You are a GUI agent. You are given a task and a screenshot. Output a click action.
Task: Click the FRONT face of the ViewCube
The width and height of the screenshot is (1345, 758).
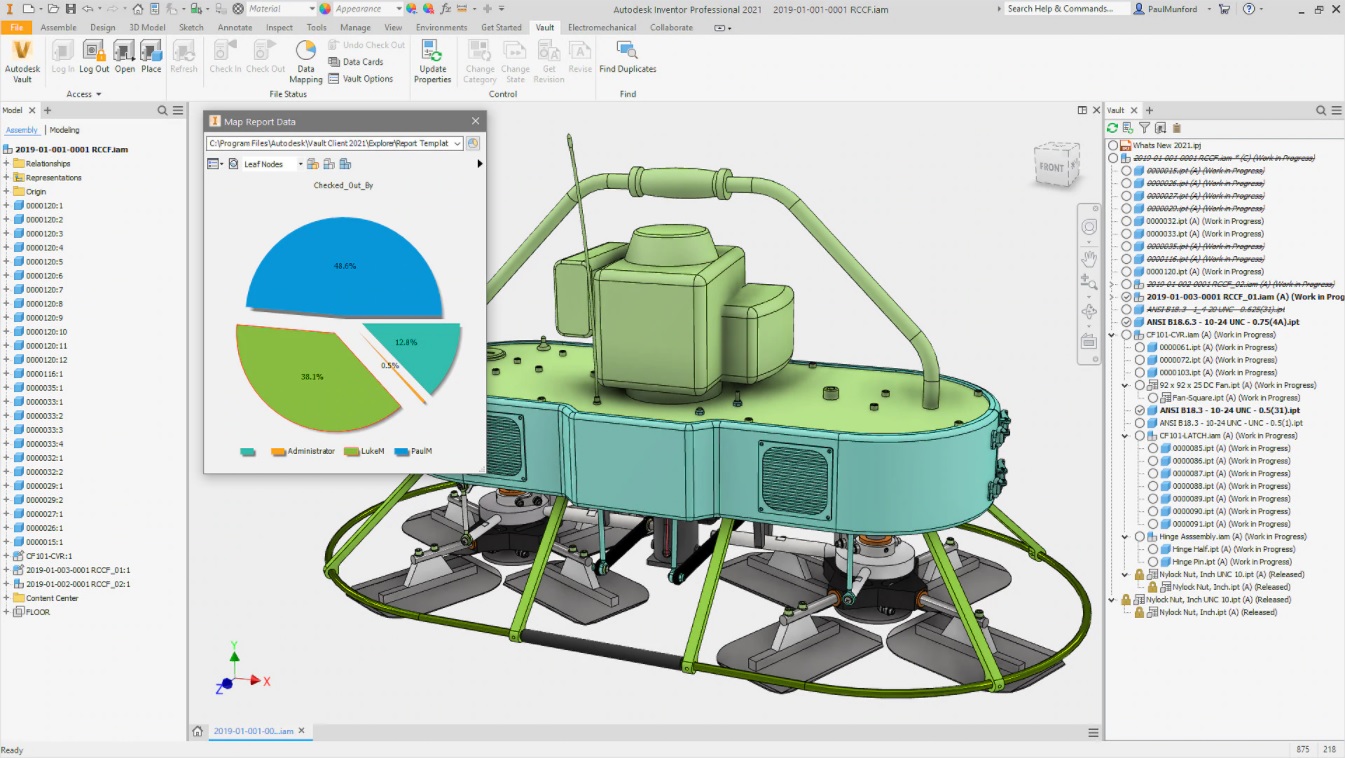coord(1052,168)
